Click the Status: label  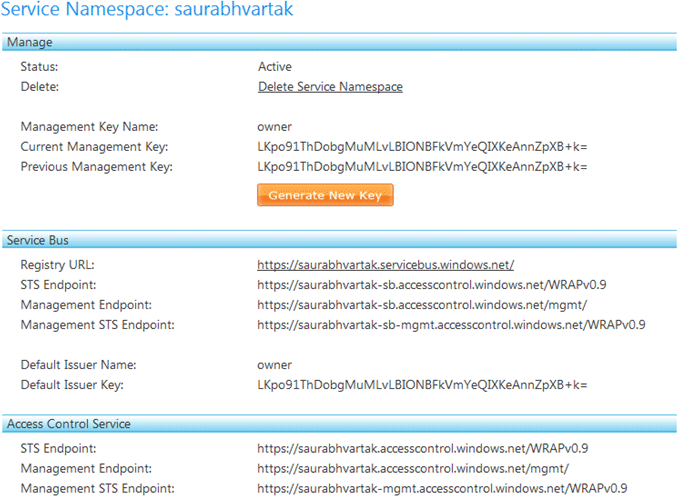(x=39, y=66)
